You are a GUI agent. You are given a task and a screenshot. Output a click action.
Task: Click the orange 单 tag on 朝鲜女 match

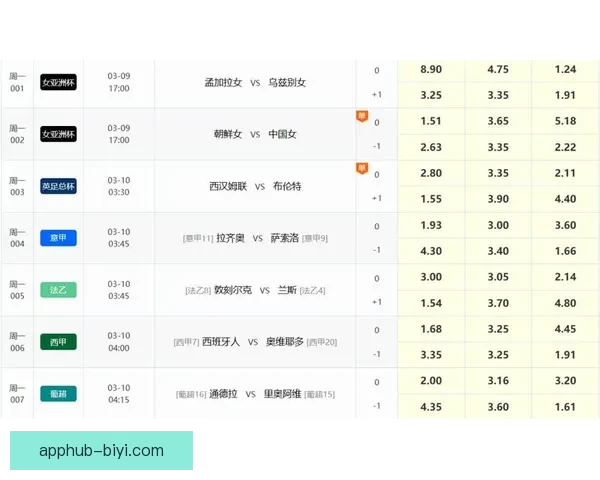(362, 116)
